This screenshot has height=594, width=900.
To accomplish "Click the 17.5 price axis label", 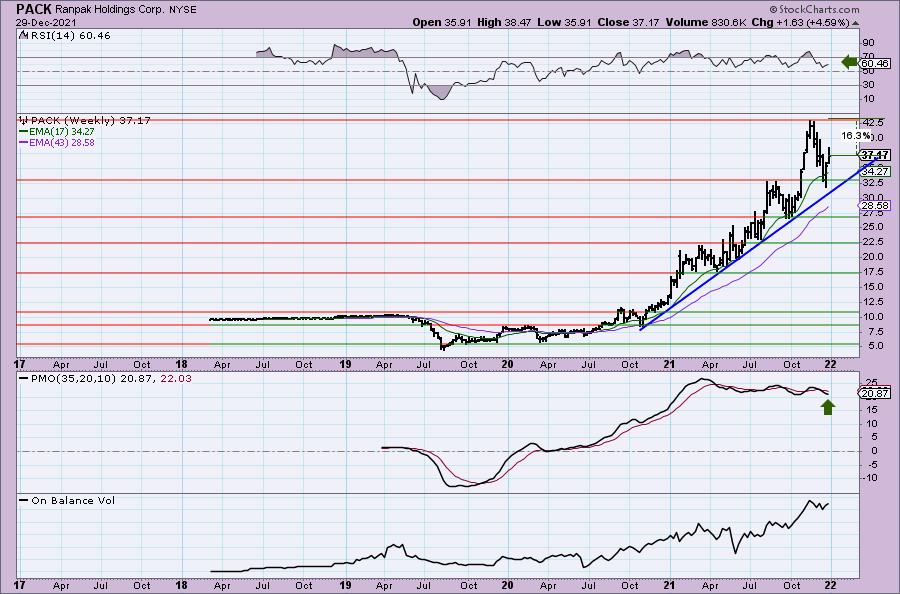I will click(x=873, y=271).
